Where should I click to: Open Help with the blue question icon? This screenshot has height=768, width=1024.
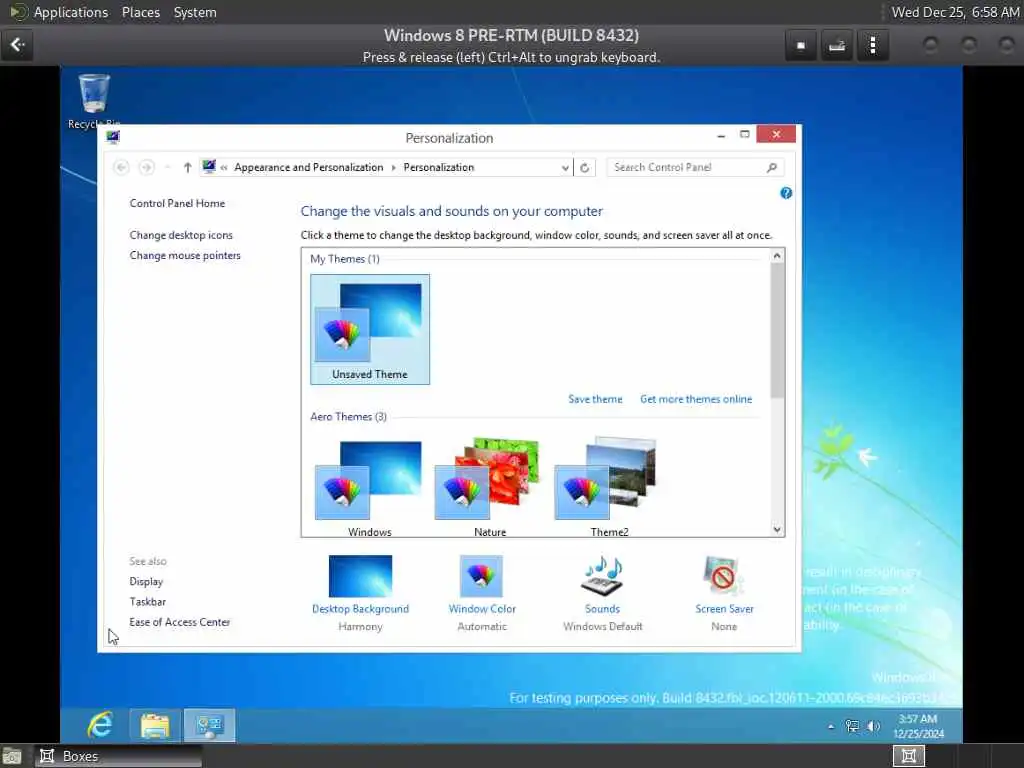786,193
